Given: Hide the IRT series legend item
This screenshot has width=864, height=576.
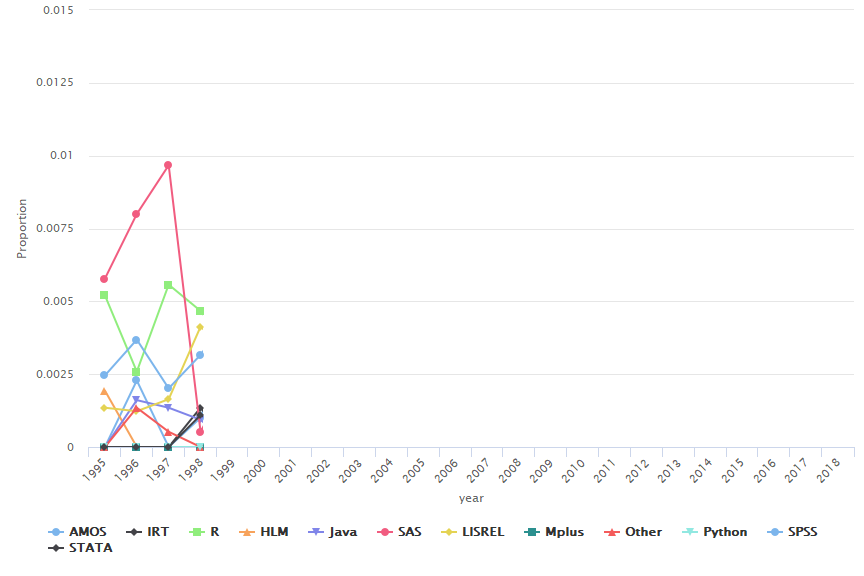Looking at the screenshot, I should [157, 532].
